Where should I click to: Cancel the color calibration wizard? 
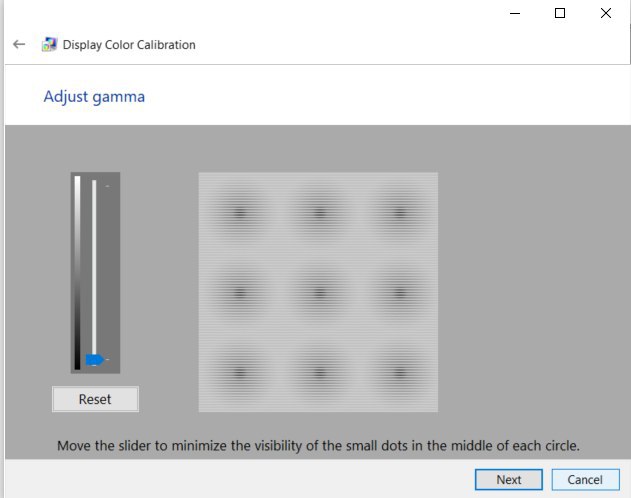585,479
